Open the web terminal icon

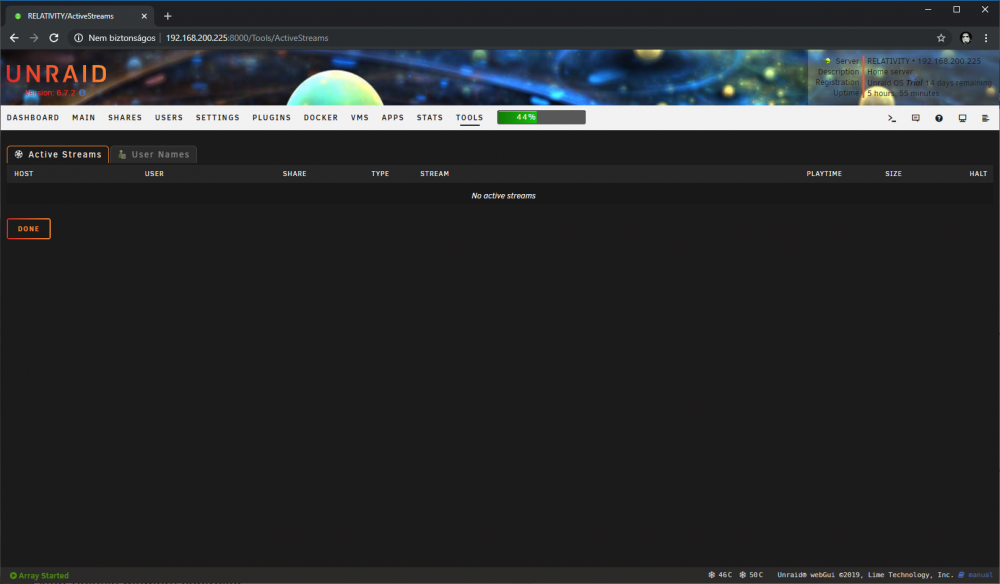[892, 118]
